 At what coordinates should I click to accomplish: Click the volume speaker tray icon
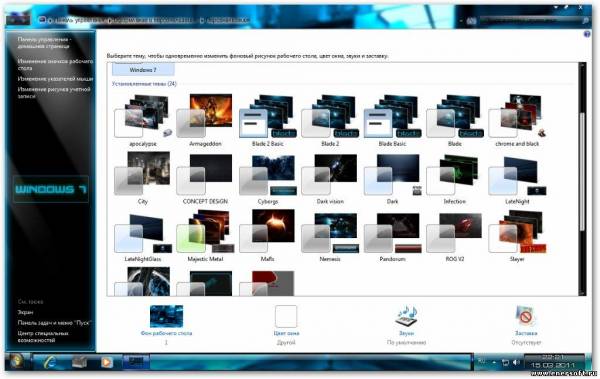tap(516, 362)
